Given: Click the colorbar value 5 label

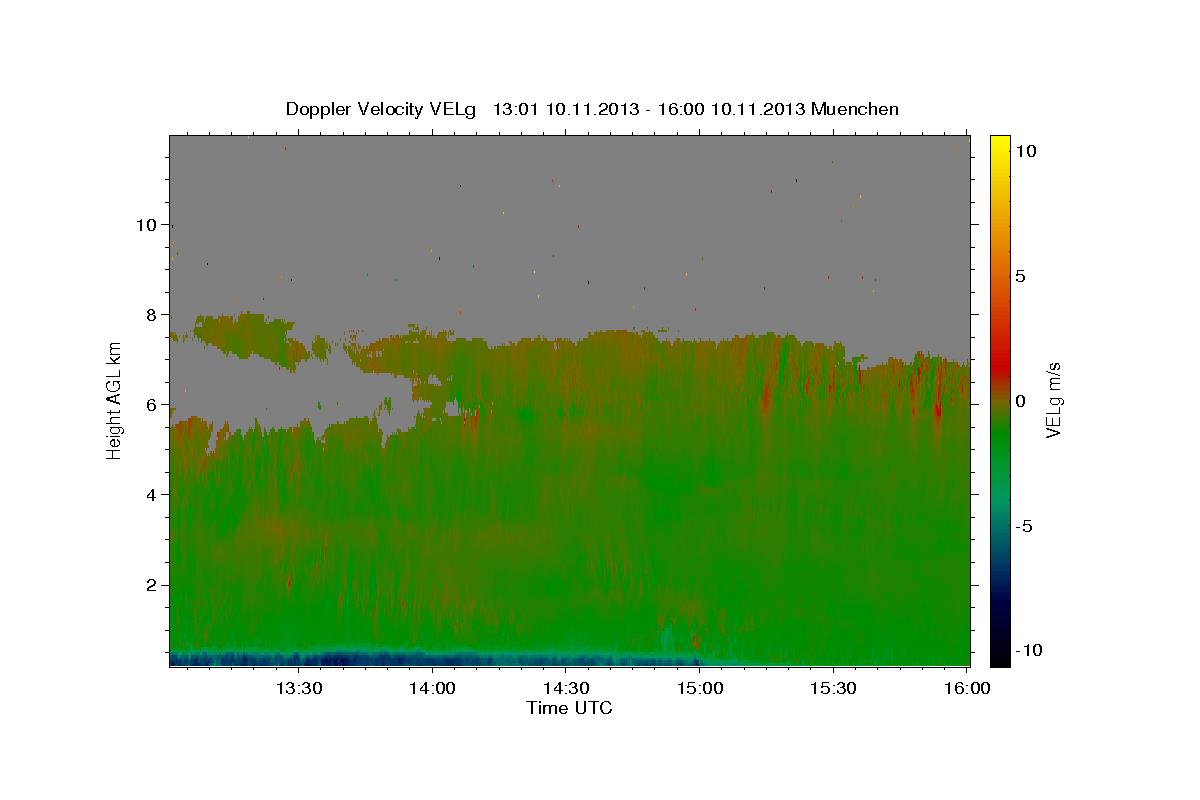Looking at the screenshot, I should [1021, 276].
